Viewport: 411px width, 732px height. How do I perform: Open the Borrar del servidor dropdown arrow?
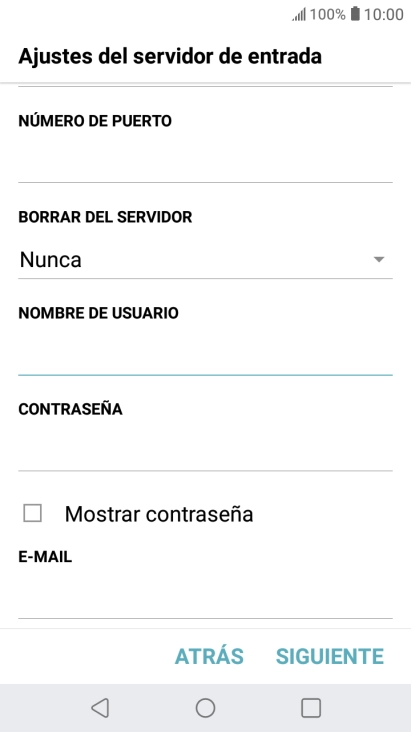click(x=379, y=260)
